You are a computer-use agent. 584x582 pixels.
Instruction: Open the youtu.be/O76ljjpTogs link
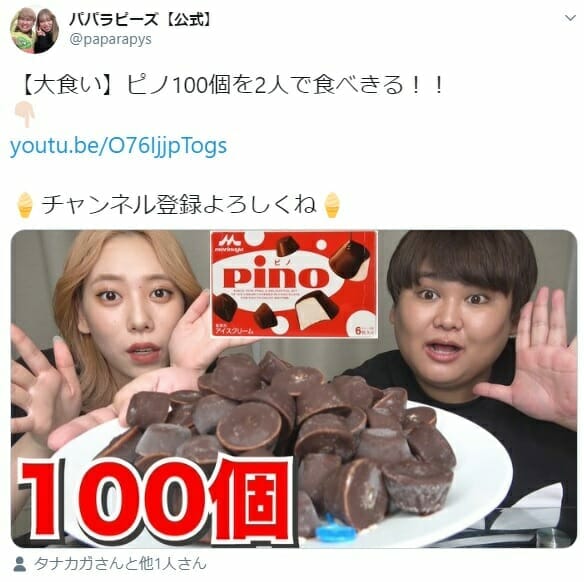tap(118, 146)
